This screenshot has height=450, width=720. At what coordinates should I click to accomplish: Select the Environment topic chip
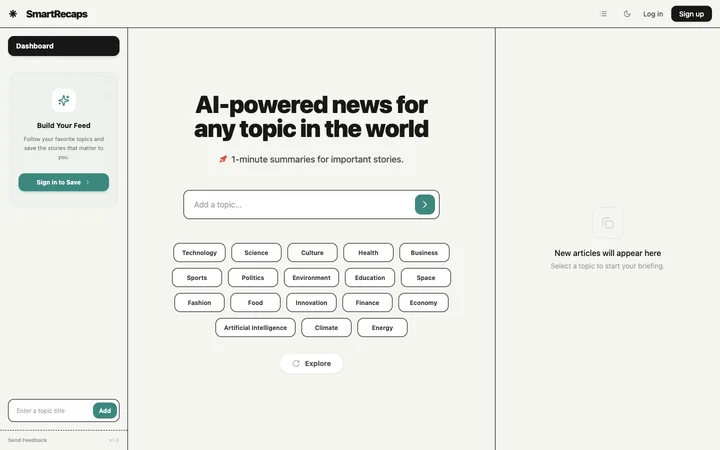coord(311,278)
